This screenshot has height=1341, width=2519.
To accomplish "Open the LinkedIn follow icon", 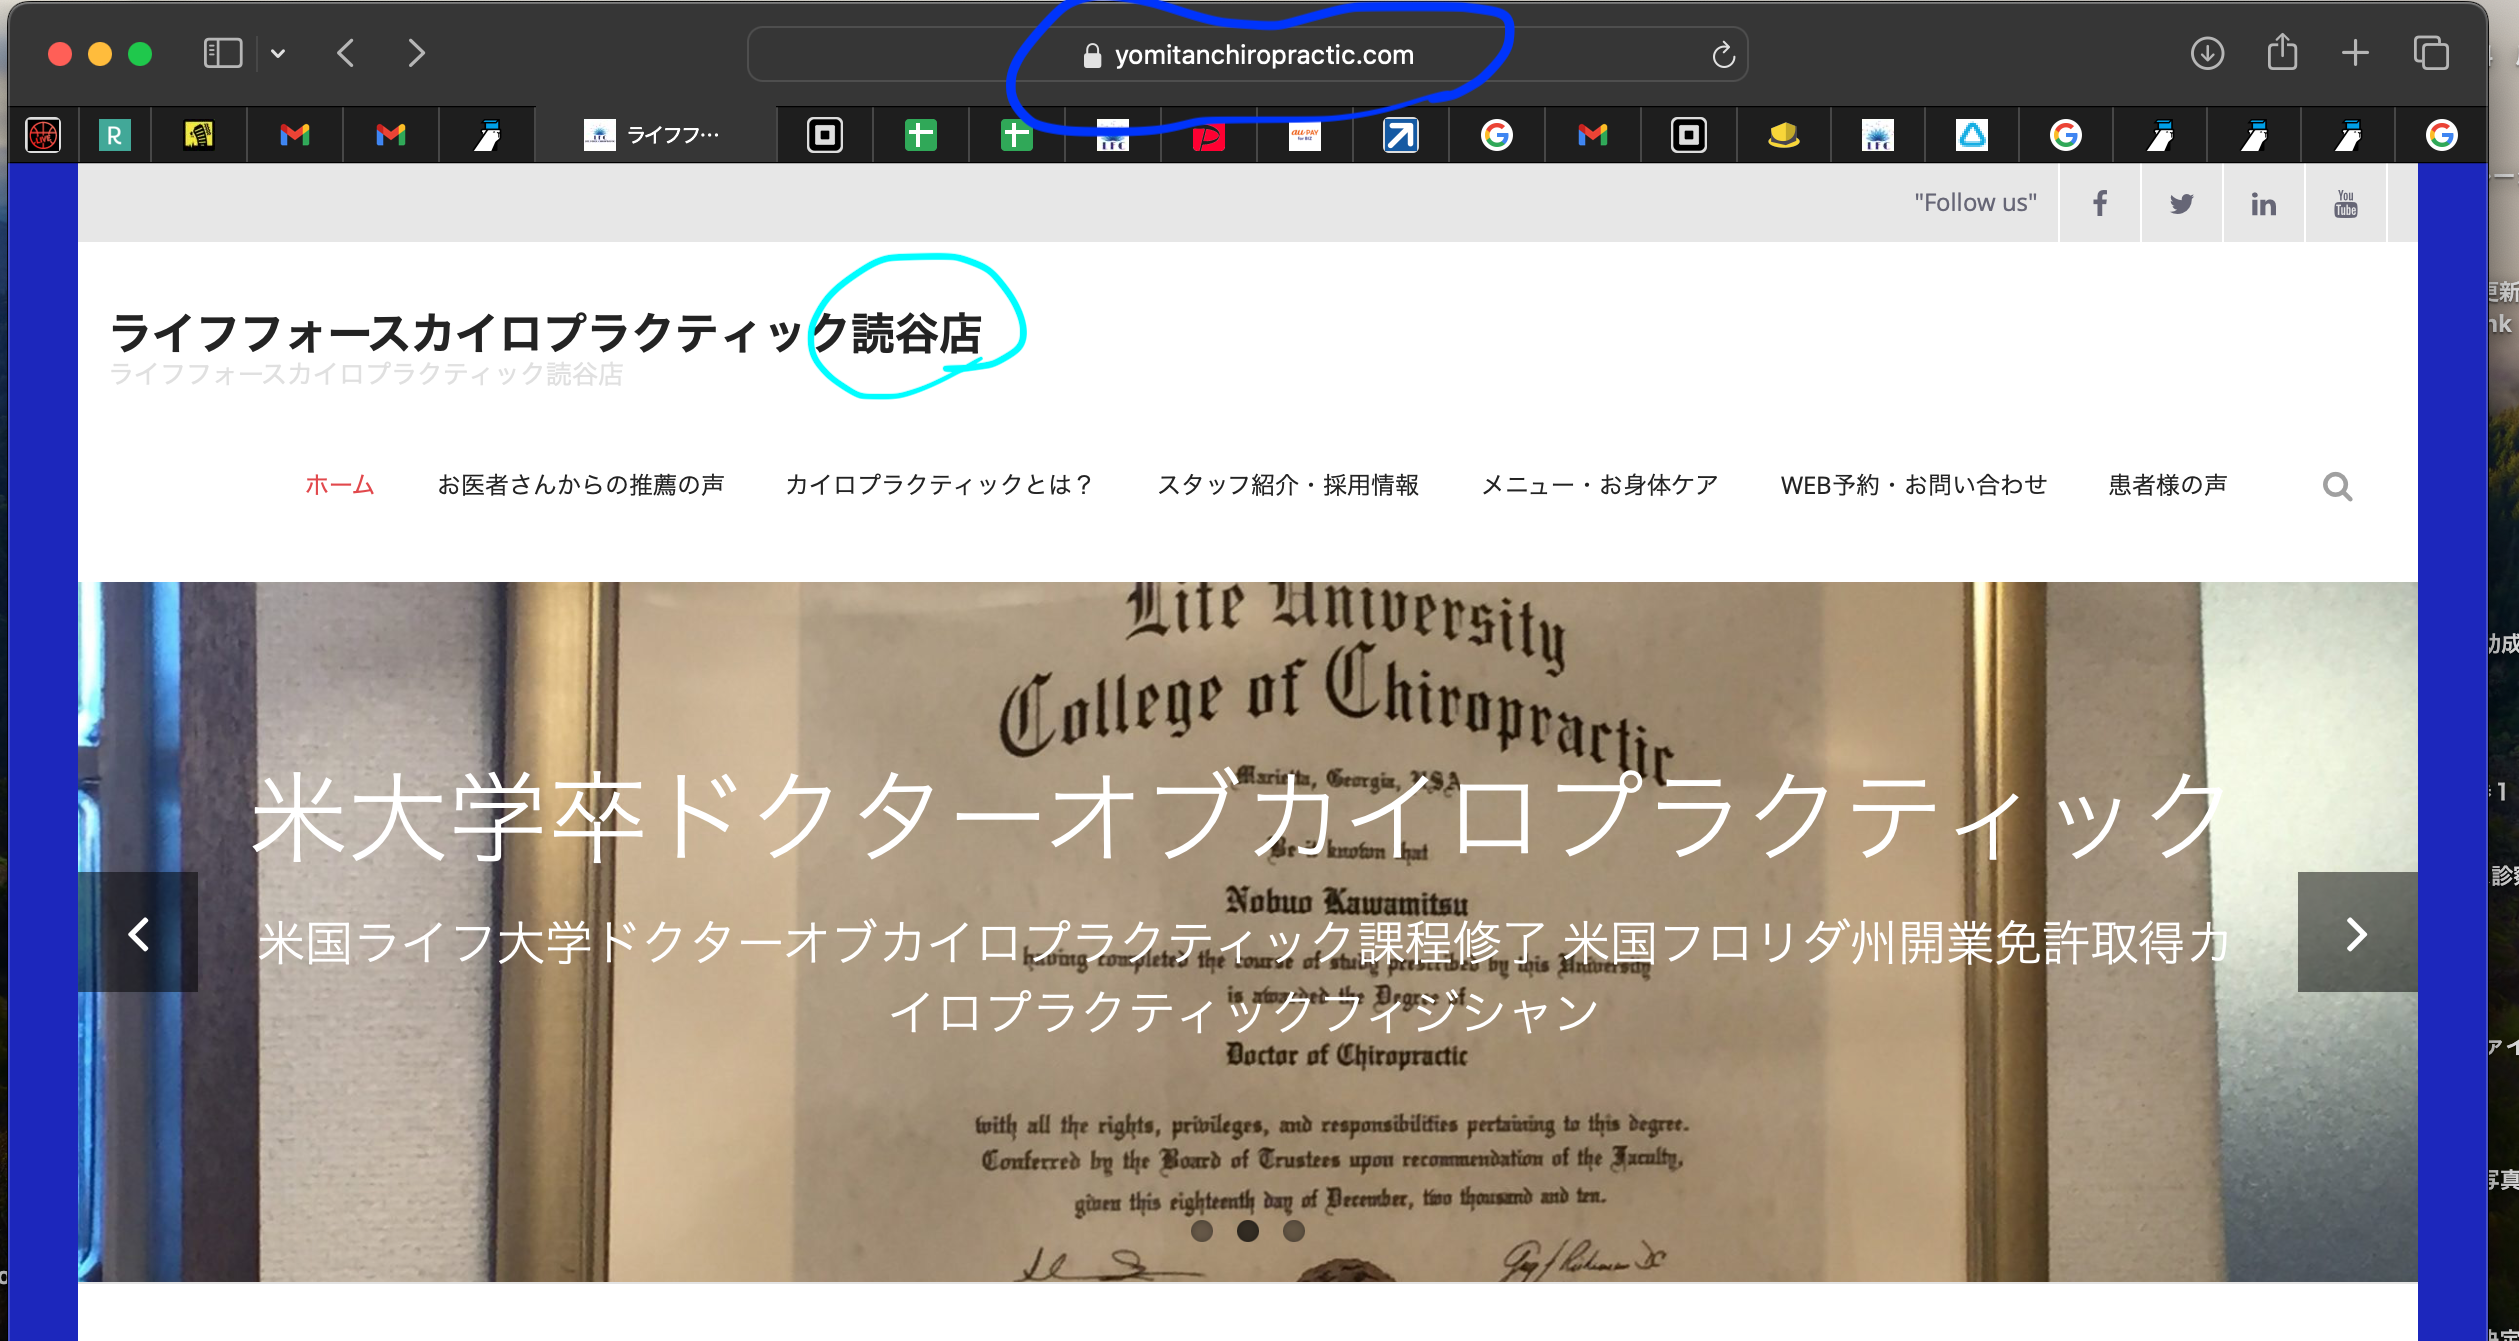I will click(2264, 203).
